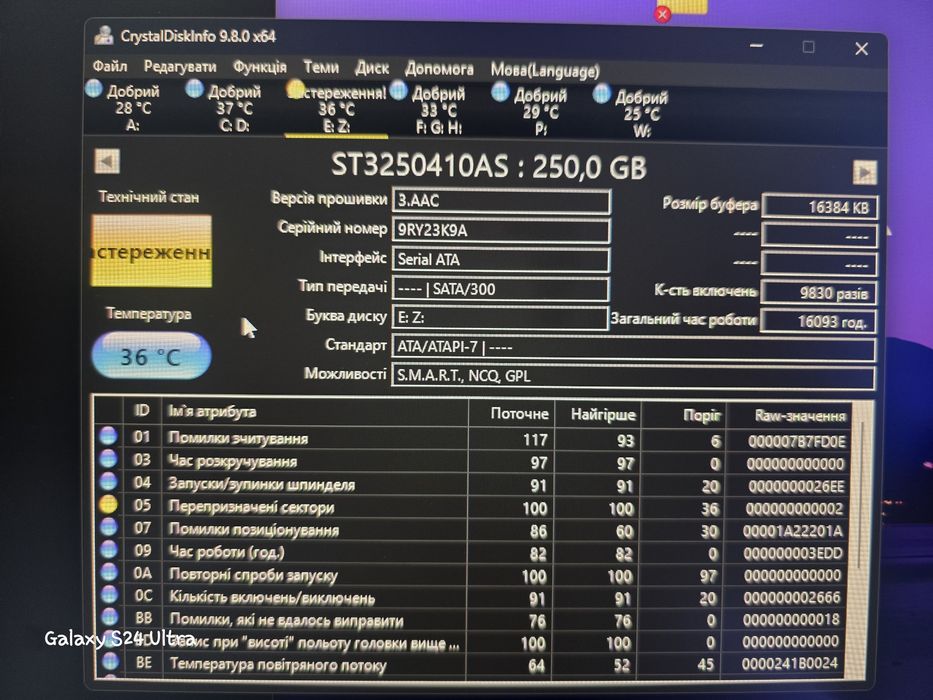Click the standard field ATA/ATAPI-7
The image size is (933, 700).
(634, 348)
